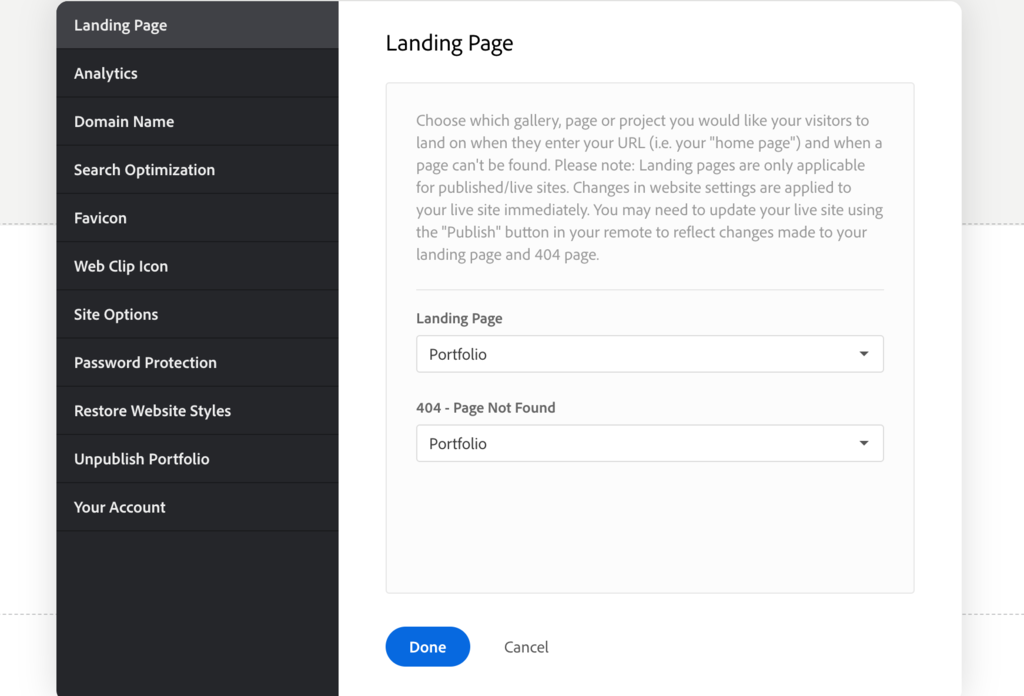This screenshot has height=696, width=1024.
Task: Select Landing Page in the sidebar
Action: [x=197, y=25]
